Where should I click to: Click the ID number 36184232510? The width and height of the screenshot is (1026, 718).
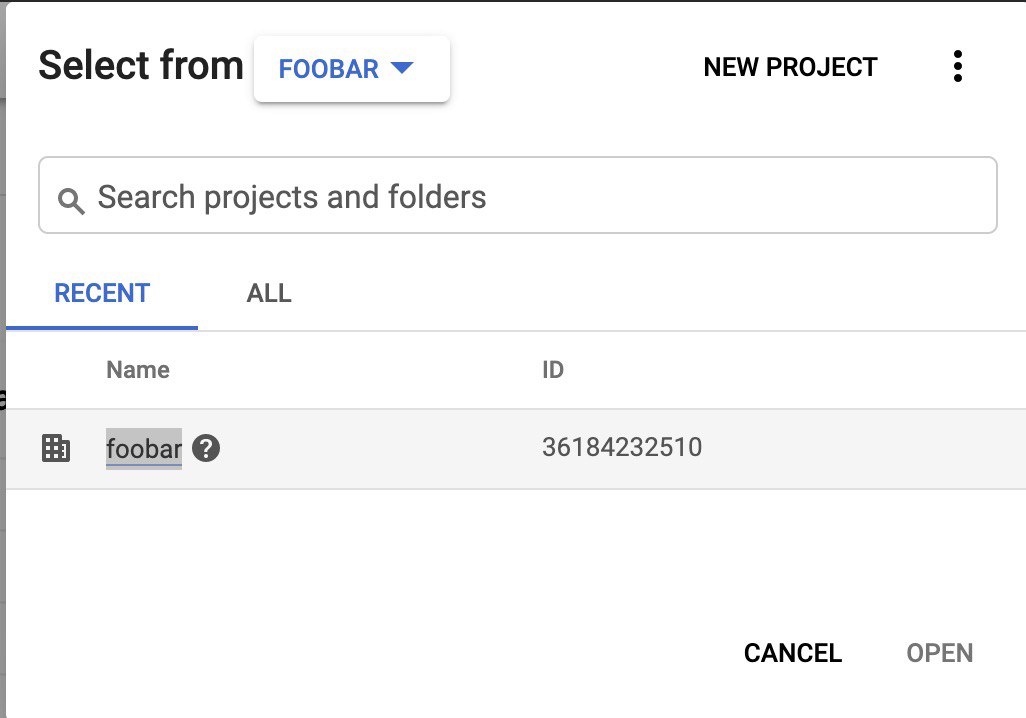pos(622,448)
